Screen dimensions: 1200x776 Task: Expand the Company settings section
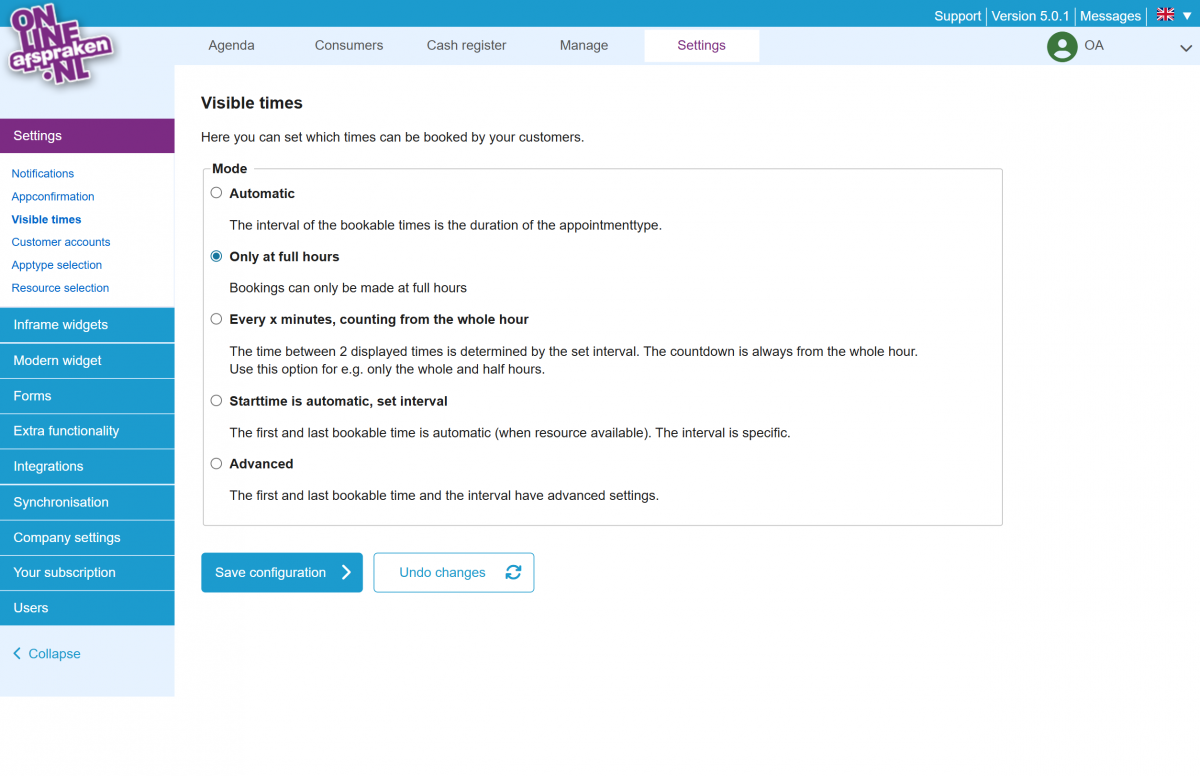(87, 538)
